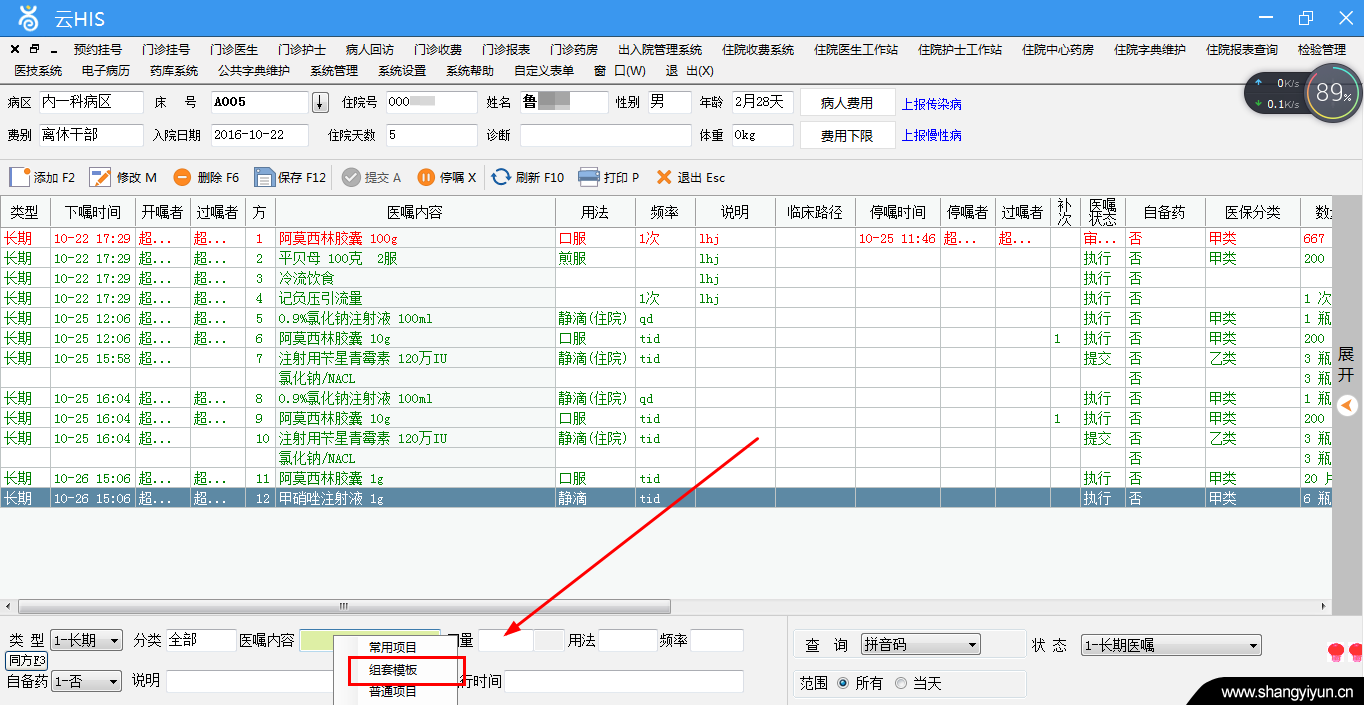The width and height of the screenshot is (1364, 705).
Task: Open 住院护士工作站 menu
Action: coord(960,49)
